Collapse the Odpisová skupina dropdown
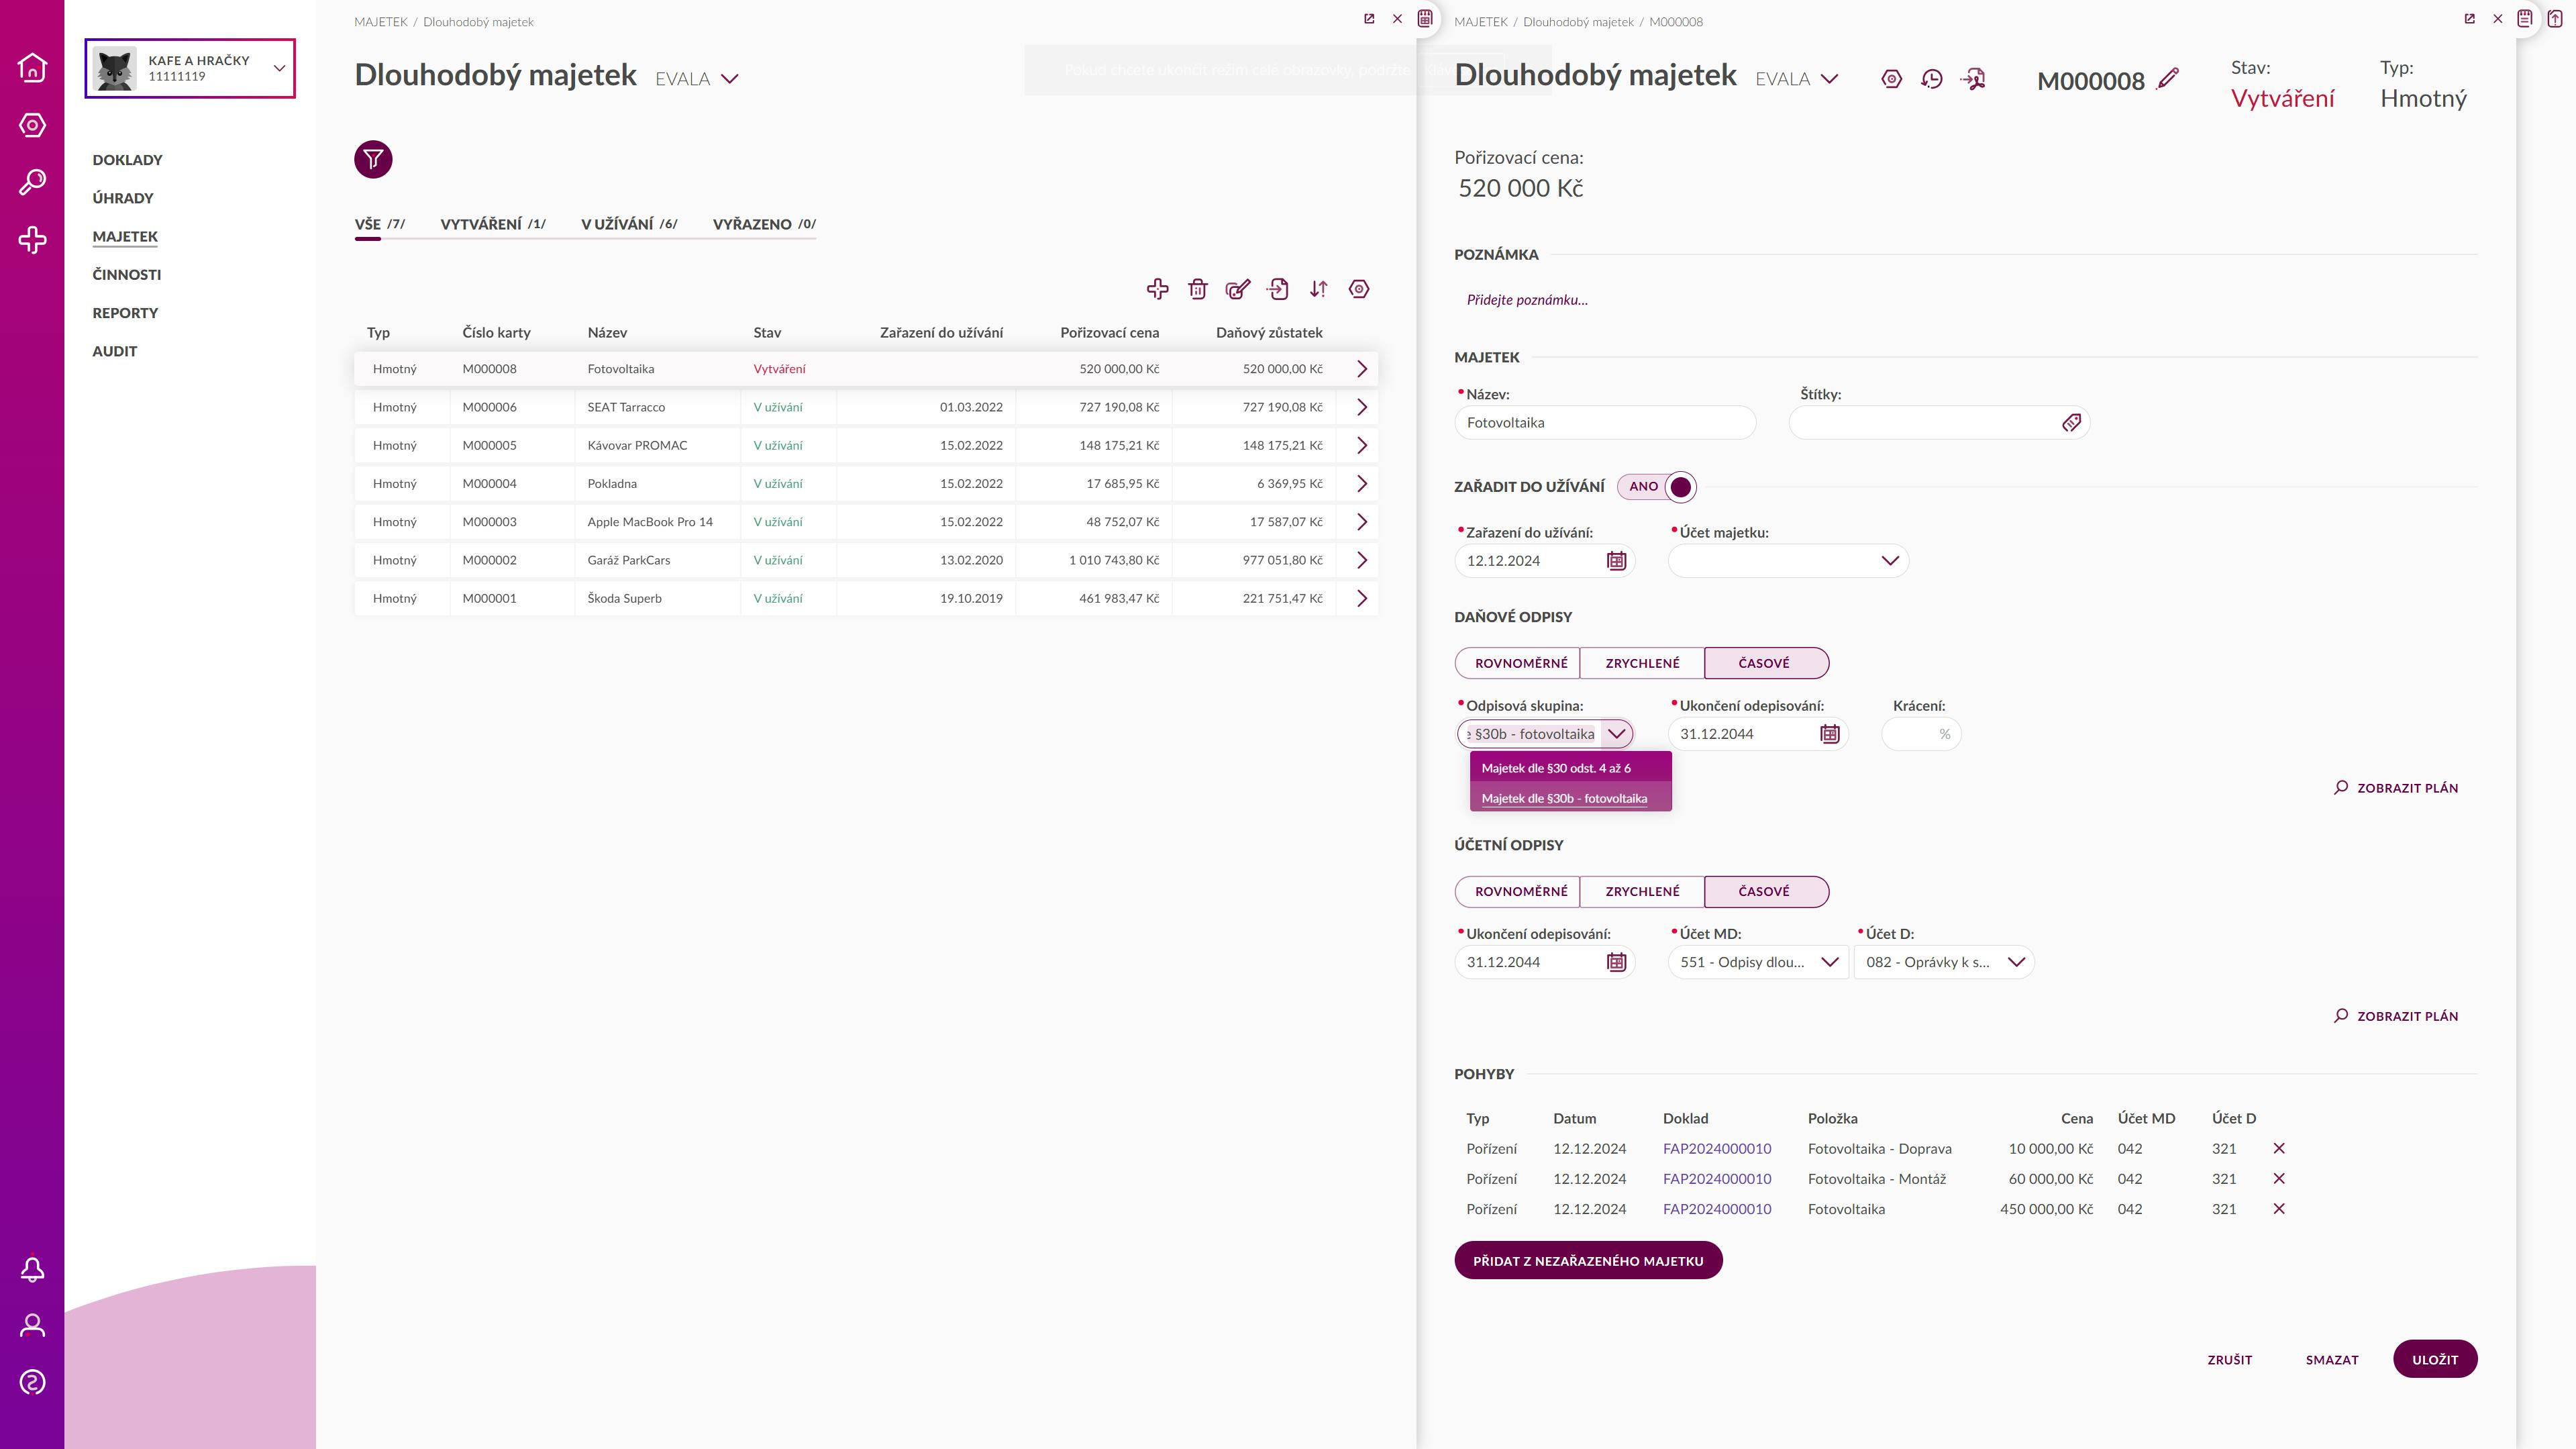 pos(1616,734)
